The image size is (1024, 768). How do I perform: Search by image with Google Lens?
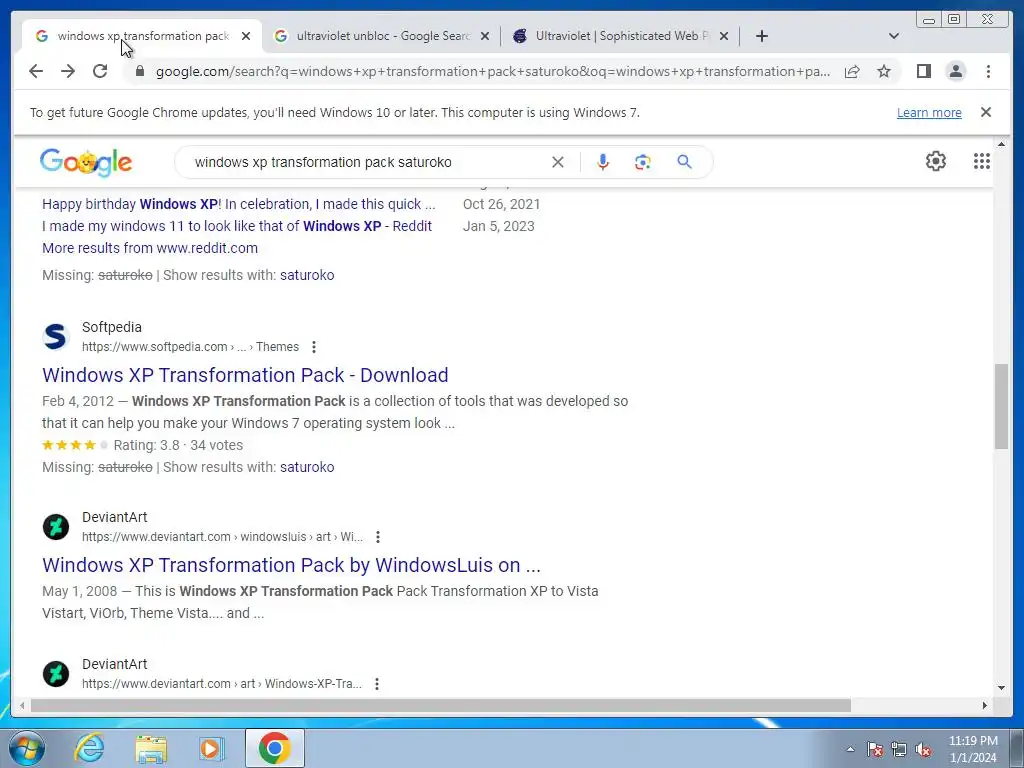tap(643, 162)
